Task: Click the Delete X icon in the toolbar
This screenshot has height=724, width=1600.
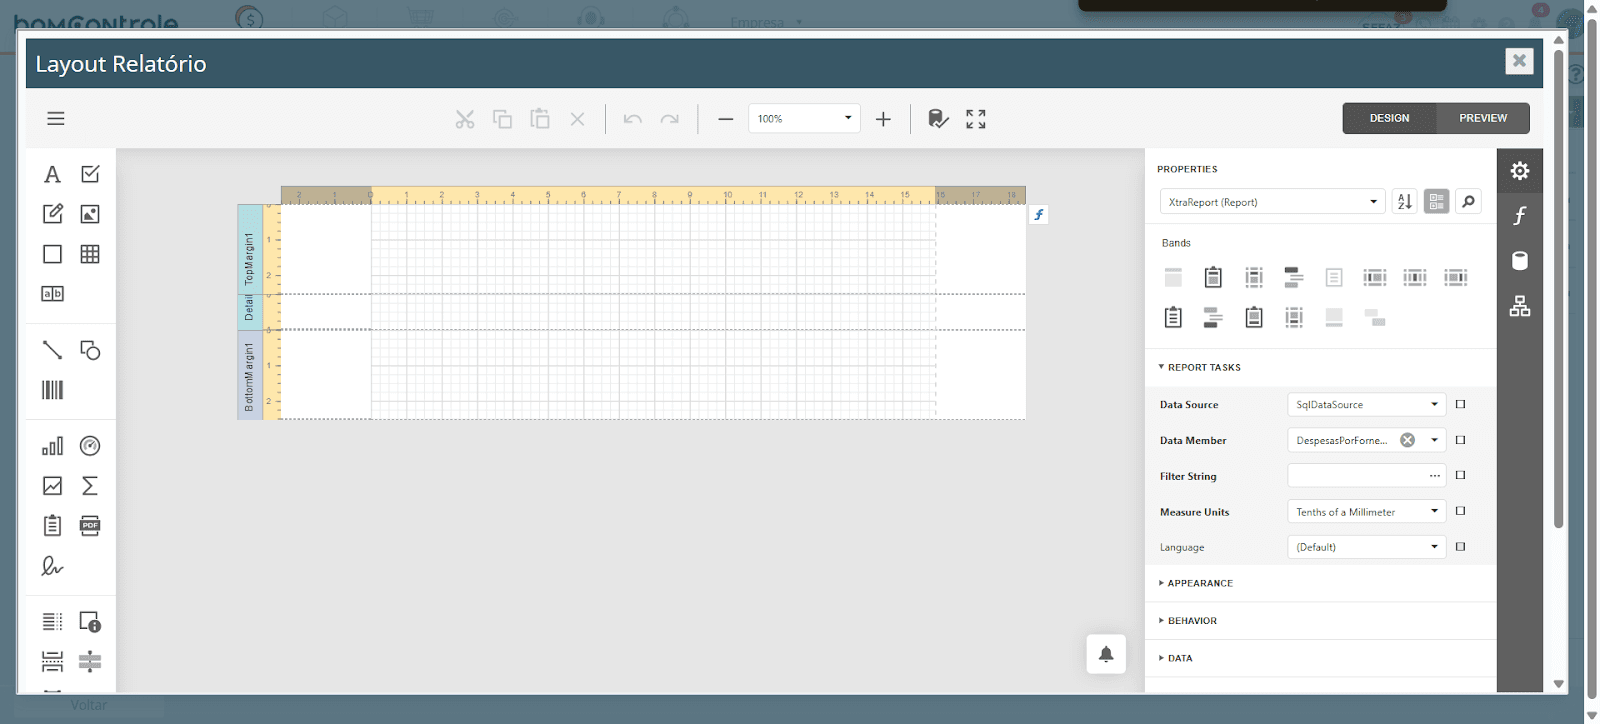Action: click(x=577, y=119)
